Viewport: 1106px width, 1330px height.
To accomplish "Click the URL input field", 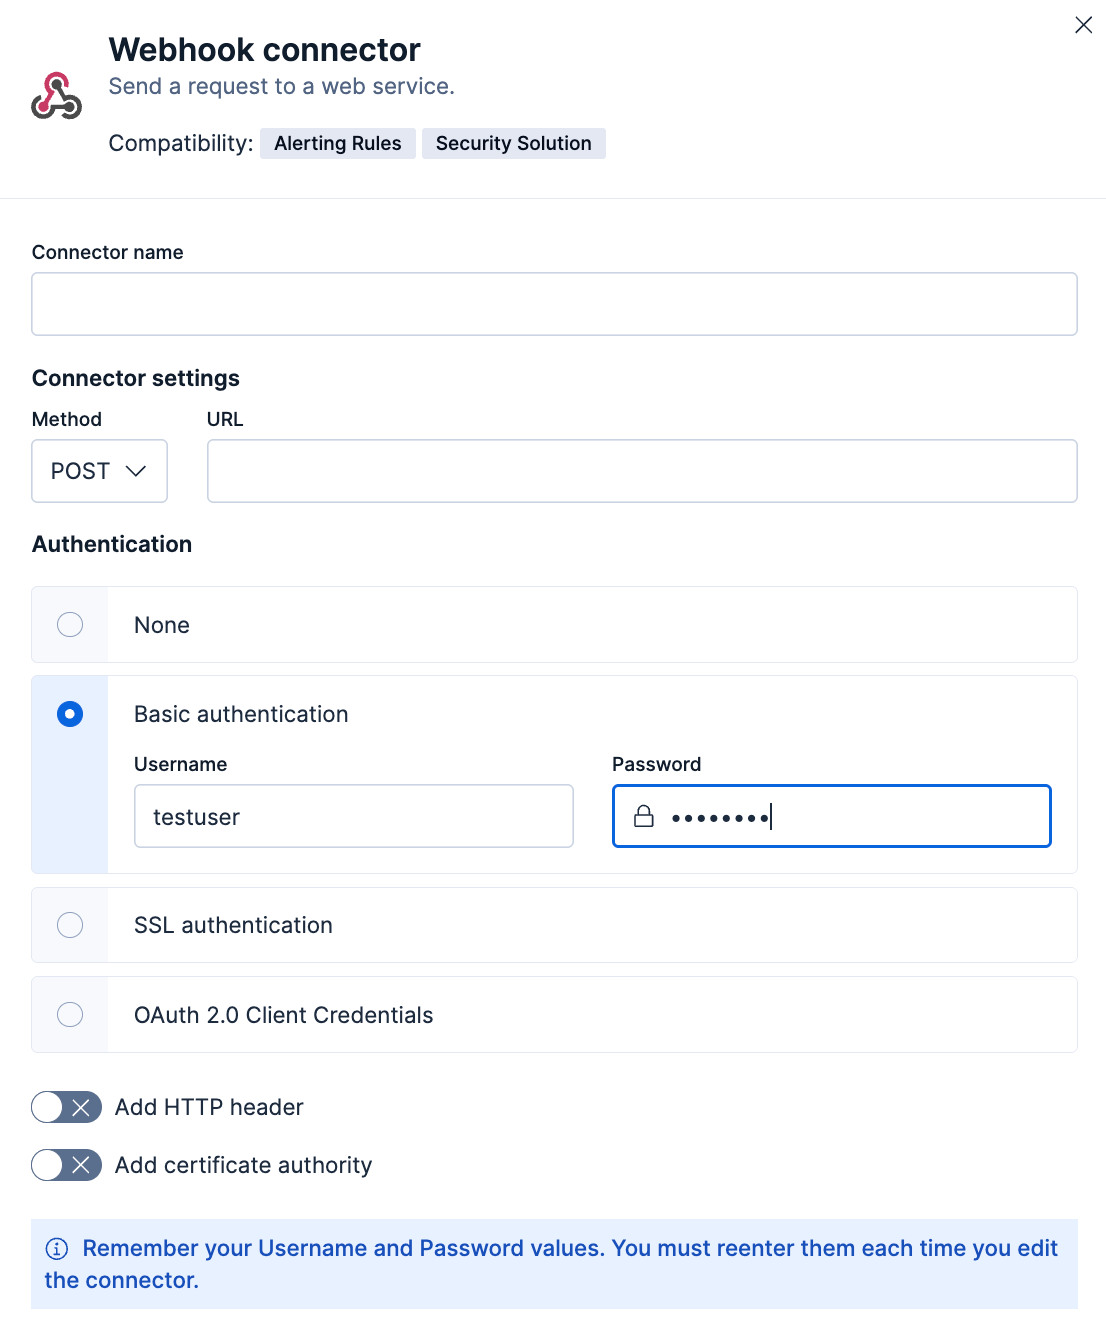I will tap(641, 471).
